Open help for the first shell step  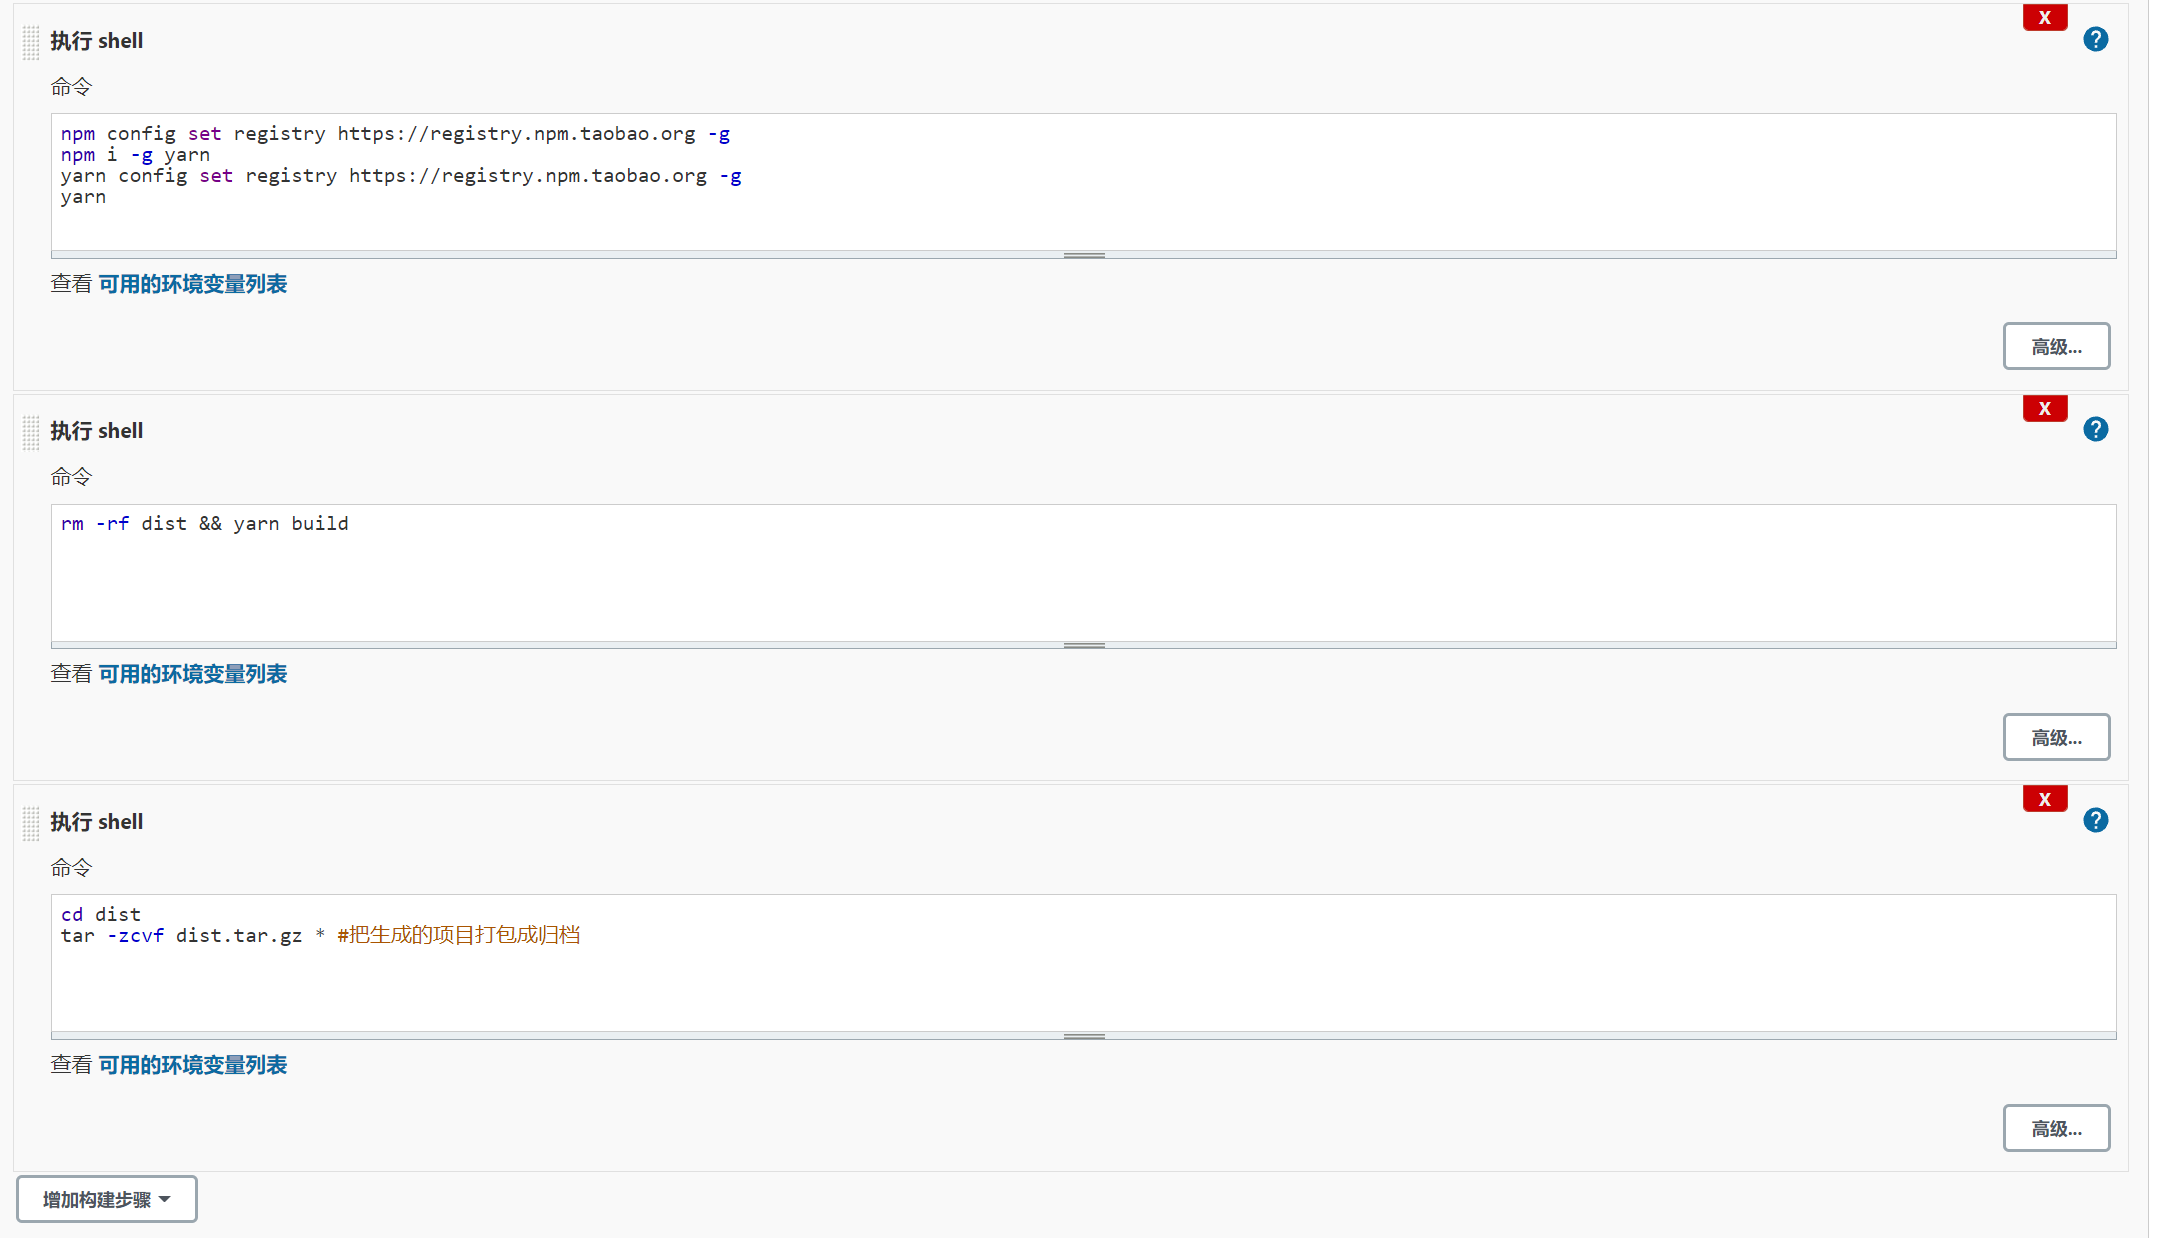click(x=2095, y=39)
